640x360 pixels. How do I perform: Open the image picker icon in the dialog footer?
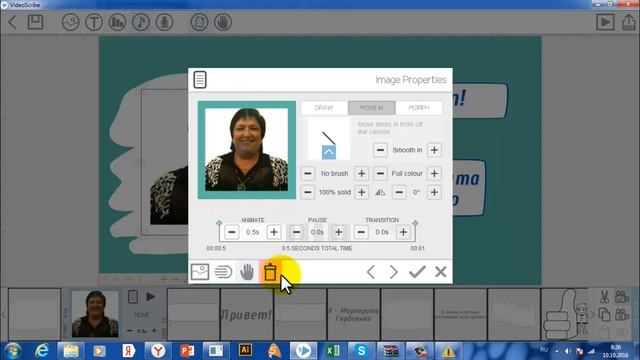click(x=200, y=272)
